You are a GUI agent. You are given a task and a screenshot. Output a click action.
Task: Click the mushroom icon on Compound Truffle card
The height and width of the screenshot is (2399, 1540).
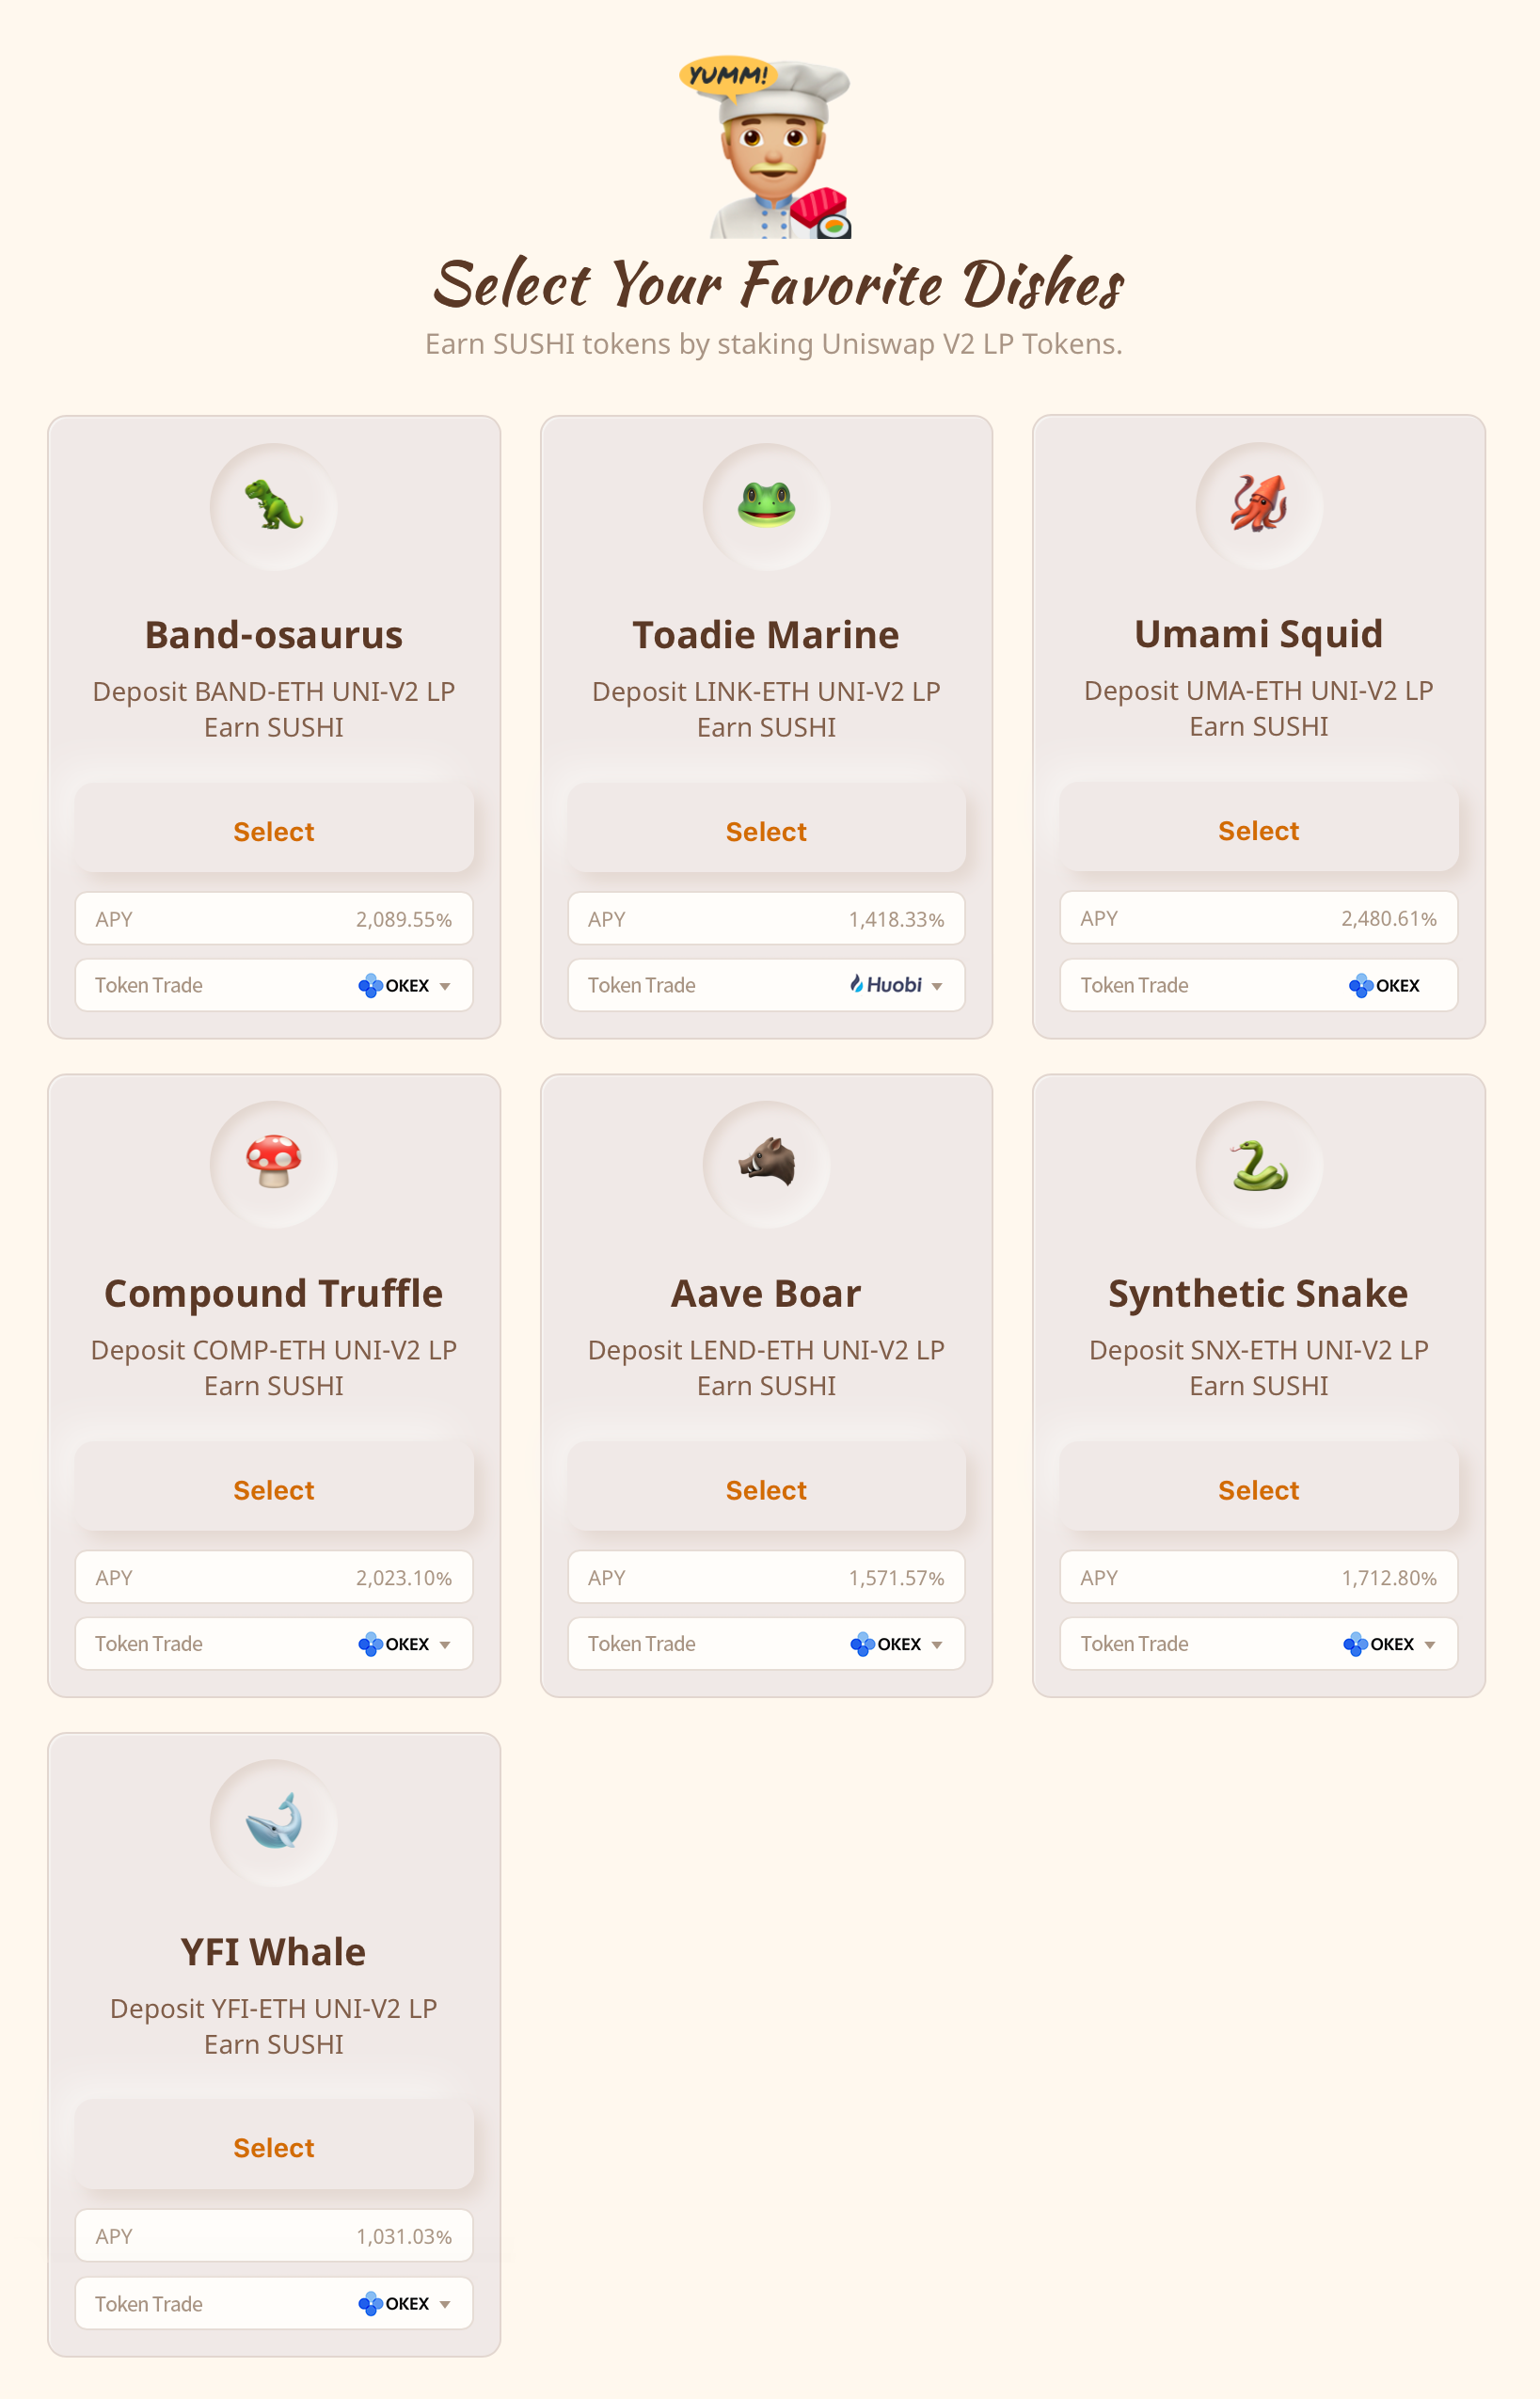point(273,1162)
